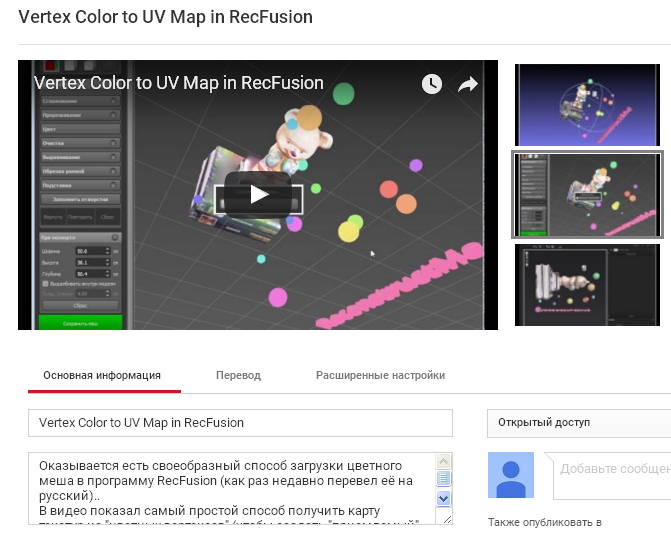Click the share arrow icon on video
This screenshot has width=671, height=537.
[468, 84]
